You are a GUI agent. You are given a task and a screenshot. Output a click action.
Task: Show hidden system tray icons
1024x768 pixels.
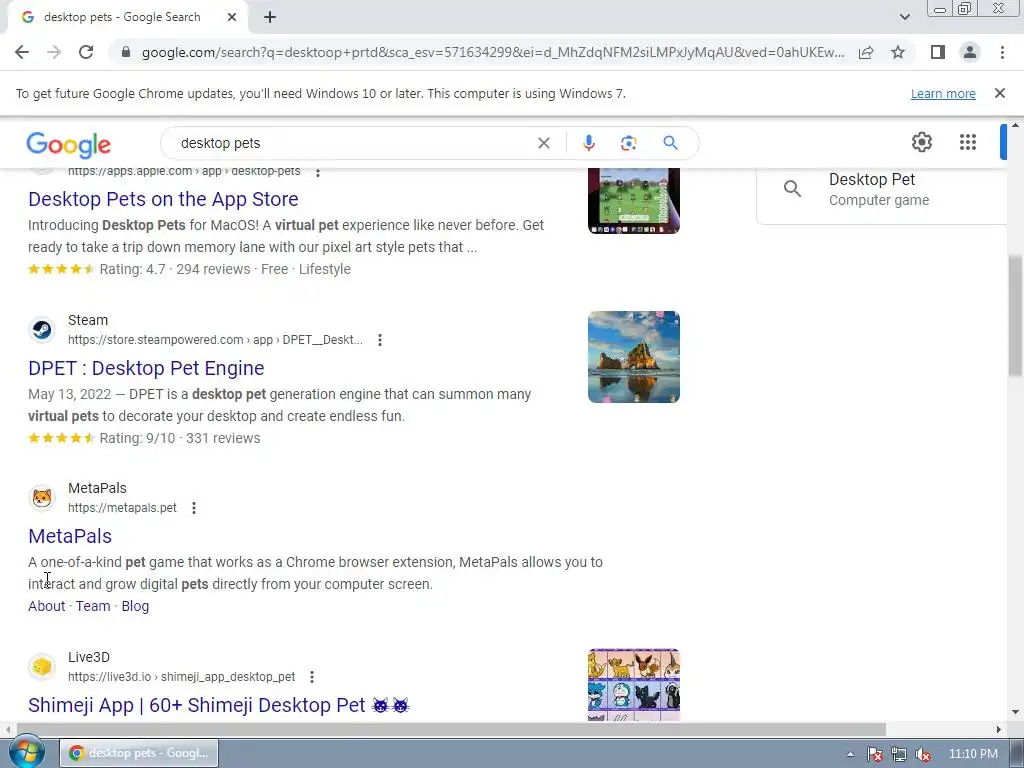tap(850, 754)
